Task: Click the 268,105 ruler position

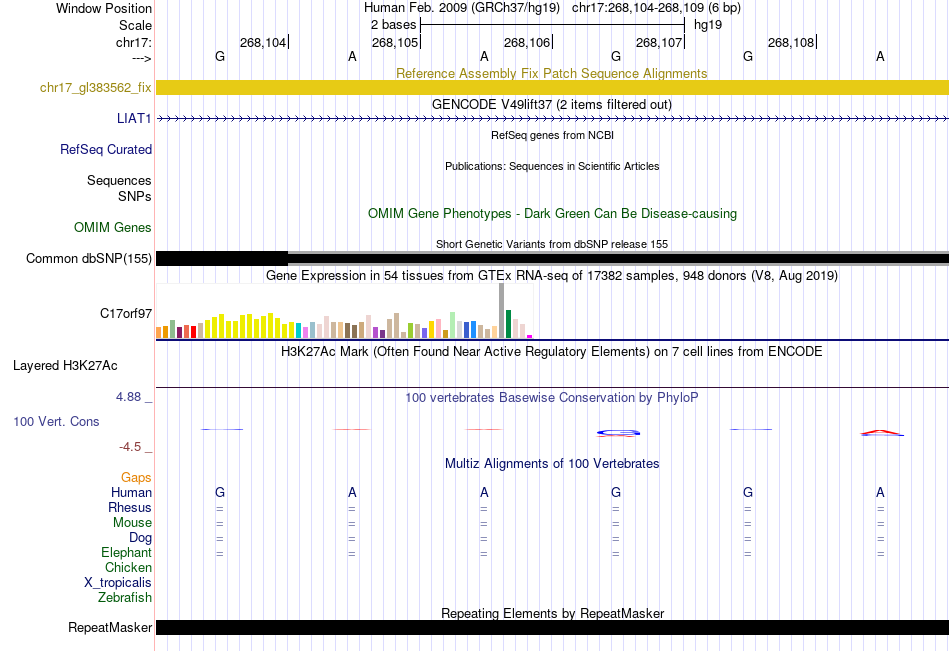Action: tap(395, 42)
